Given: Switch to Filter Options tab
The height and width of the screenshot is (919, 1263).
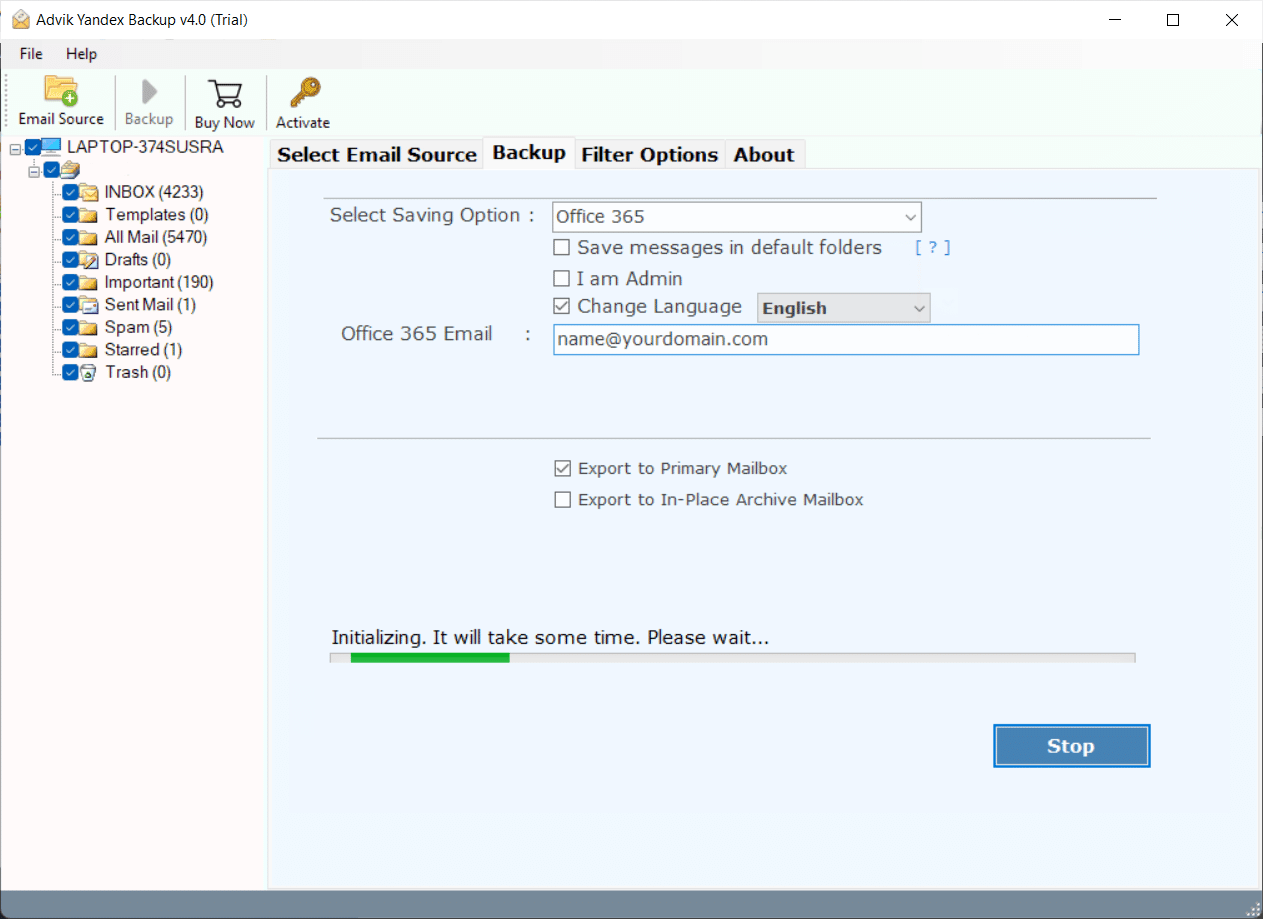Looking at the screenshot, I should (650, 154).
